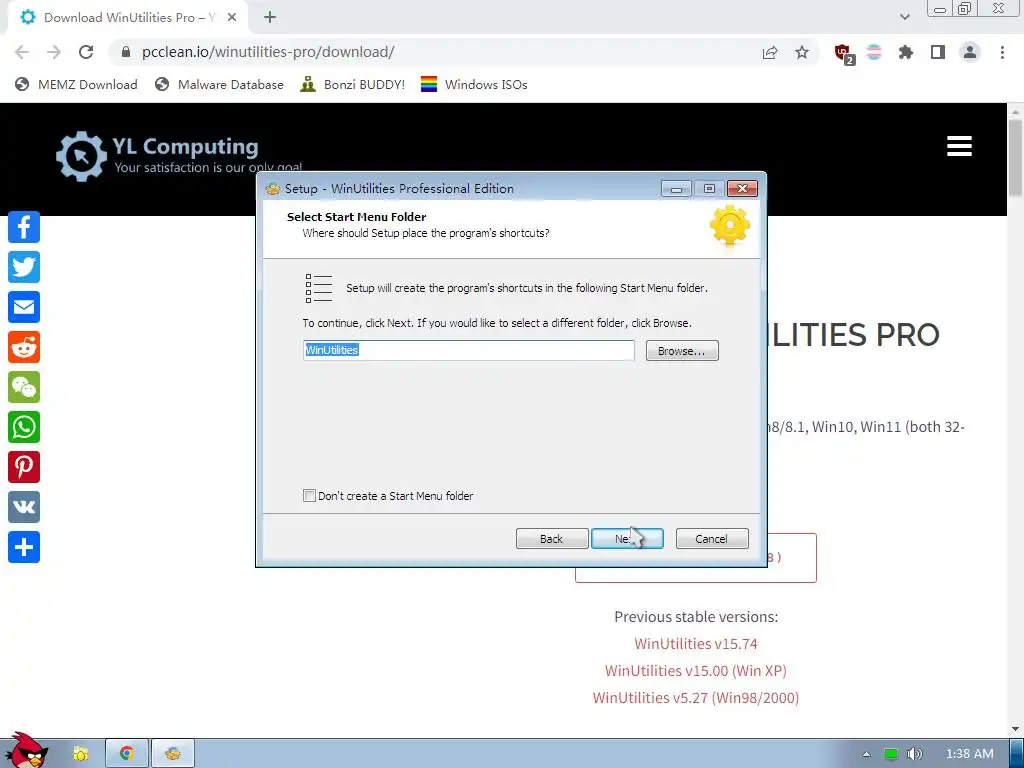This screenshot has height=768, width=1024.
Task: Click Next in the setup wizard
Action: [627, 539]
